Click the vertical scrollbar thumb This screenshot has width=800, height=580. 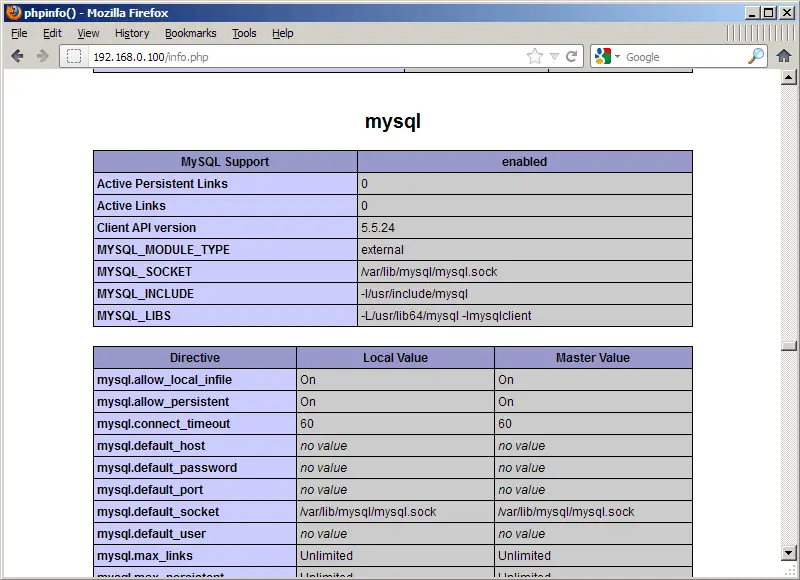click(789, 345)
